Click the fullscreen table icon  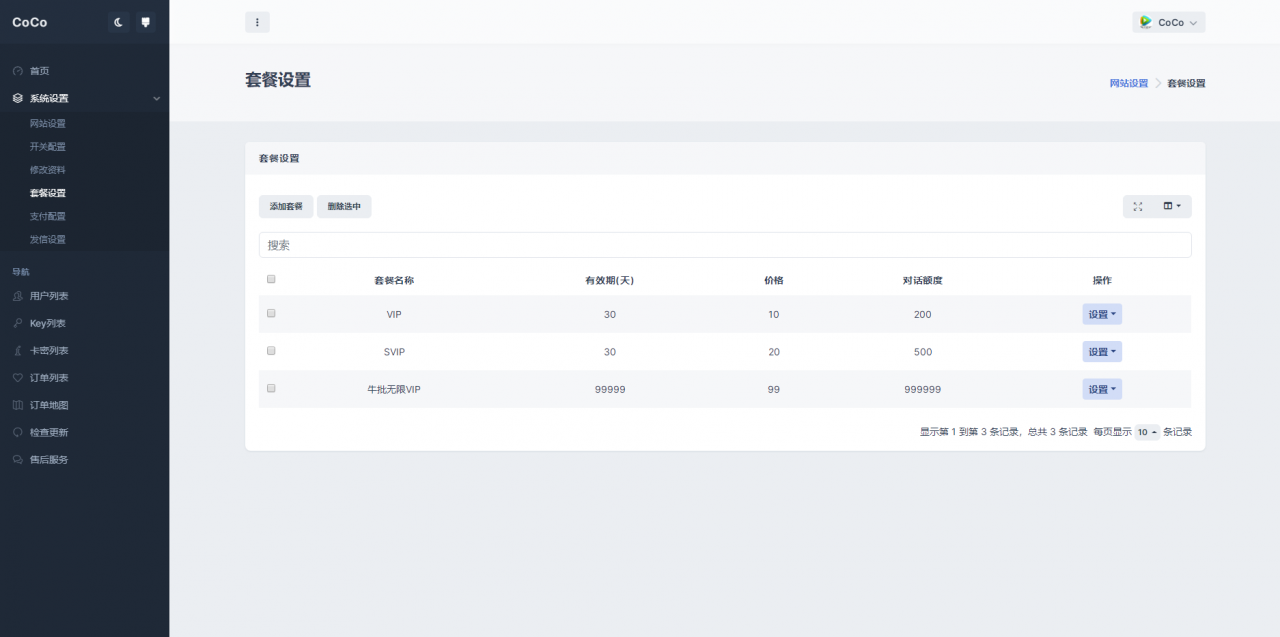click(x=1137, y=206)
